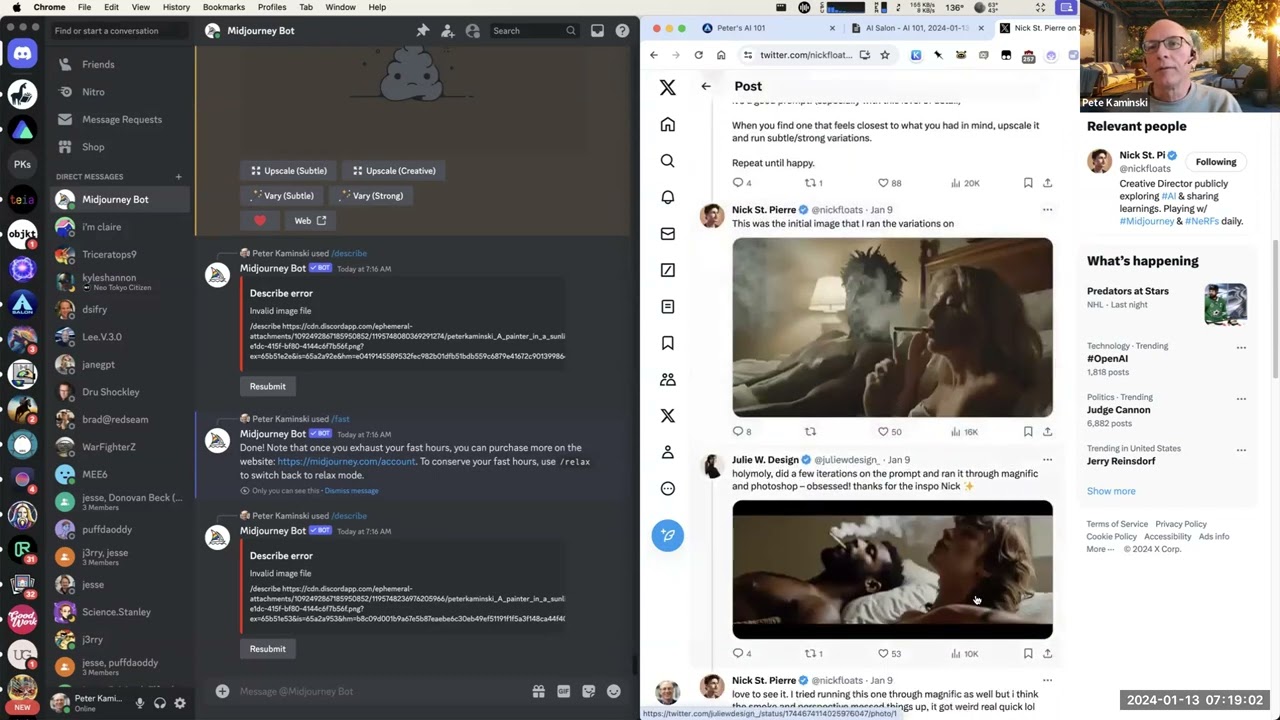Create a new direct message plus icon
Viewport: 1280px width, 720px height.
click(x=178, y=177)
